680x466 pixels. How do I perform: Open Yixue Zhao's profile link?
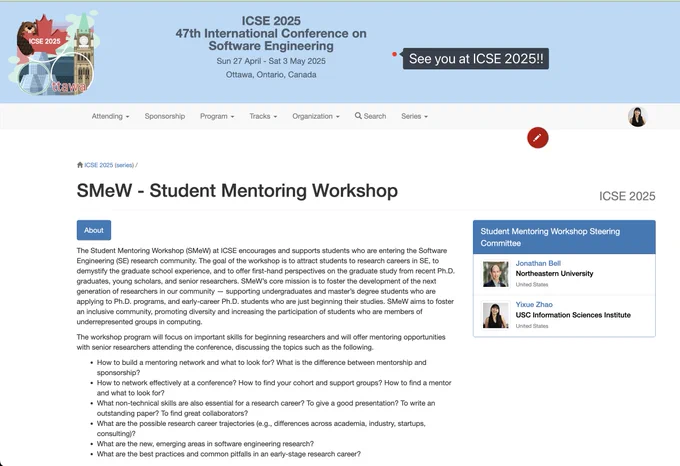[x=534, y=304]
